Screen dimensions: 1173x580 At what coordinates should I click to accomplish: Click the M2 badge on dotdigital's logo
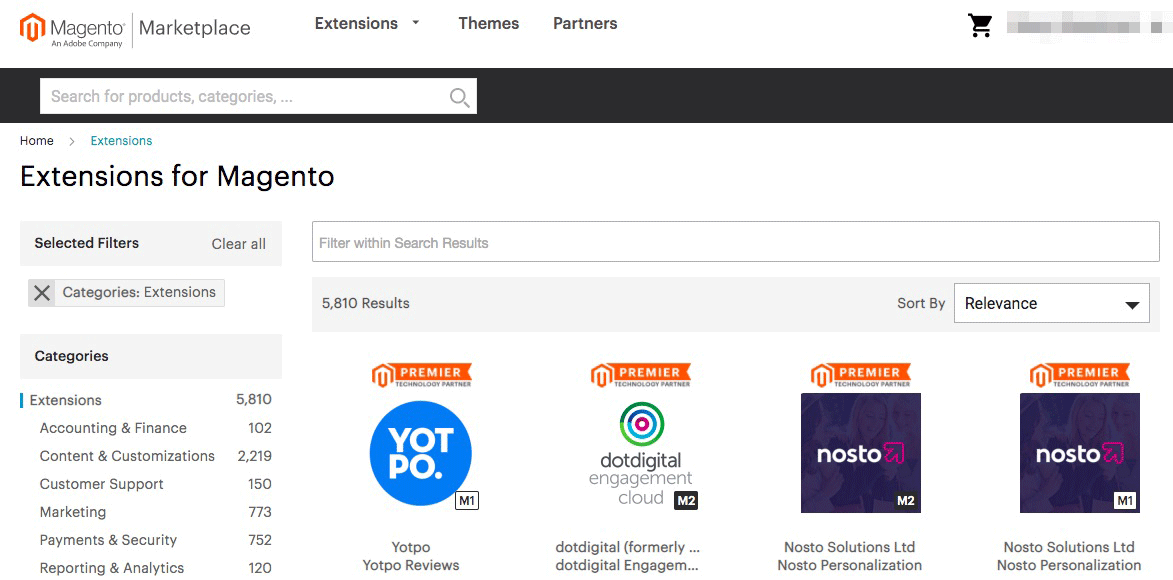[686, 500]
